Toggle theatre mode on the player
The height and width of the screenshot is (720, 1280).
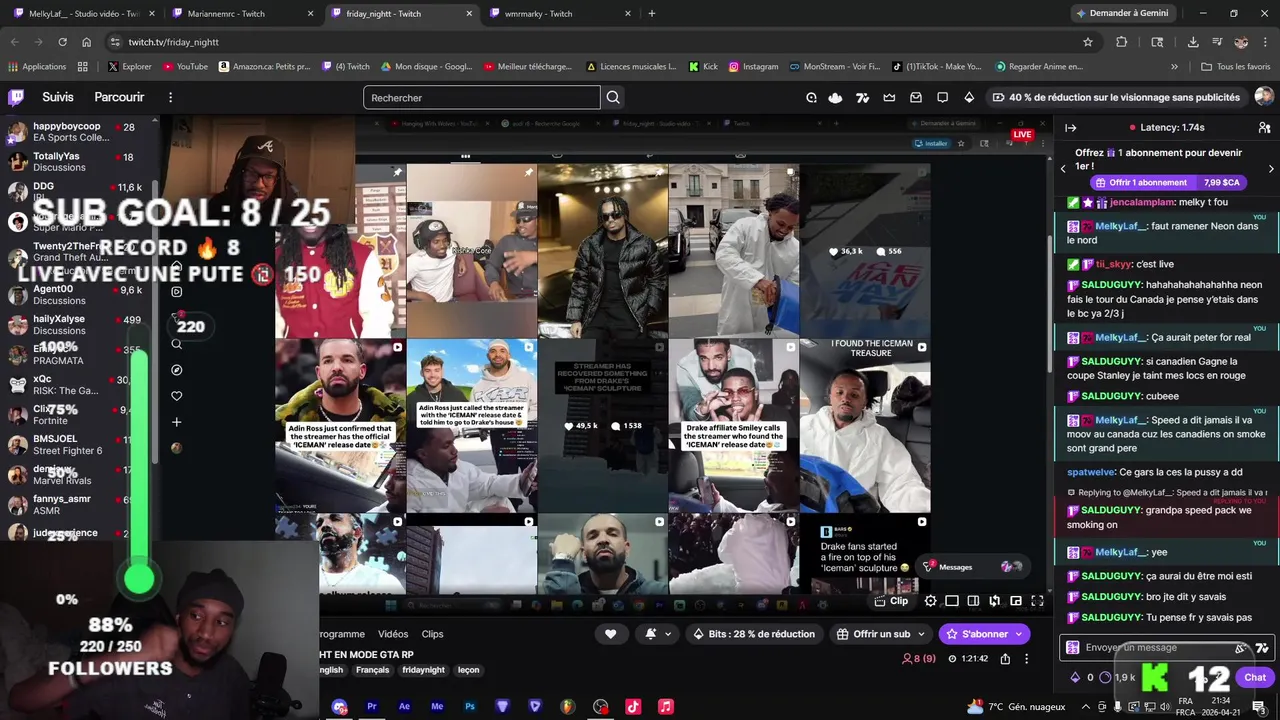[x=973, y=601]
